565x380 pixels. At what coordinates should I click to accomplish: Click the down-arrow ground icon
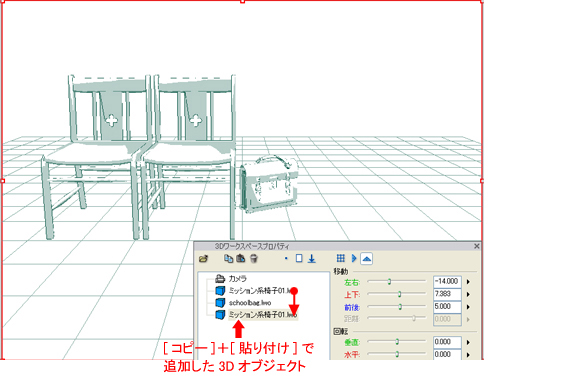pos(312,259)
